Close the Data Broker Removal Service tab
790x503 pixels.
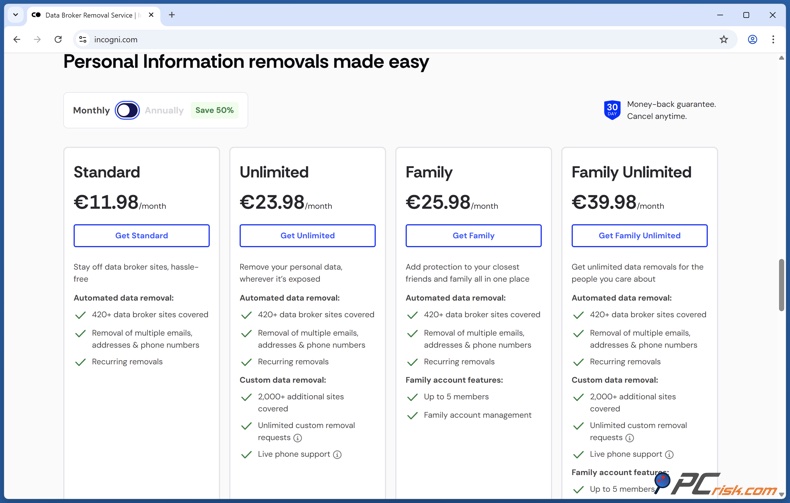coord(151,15)
